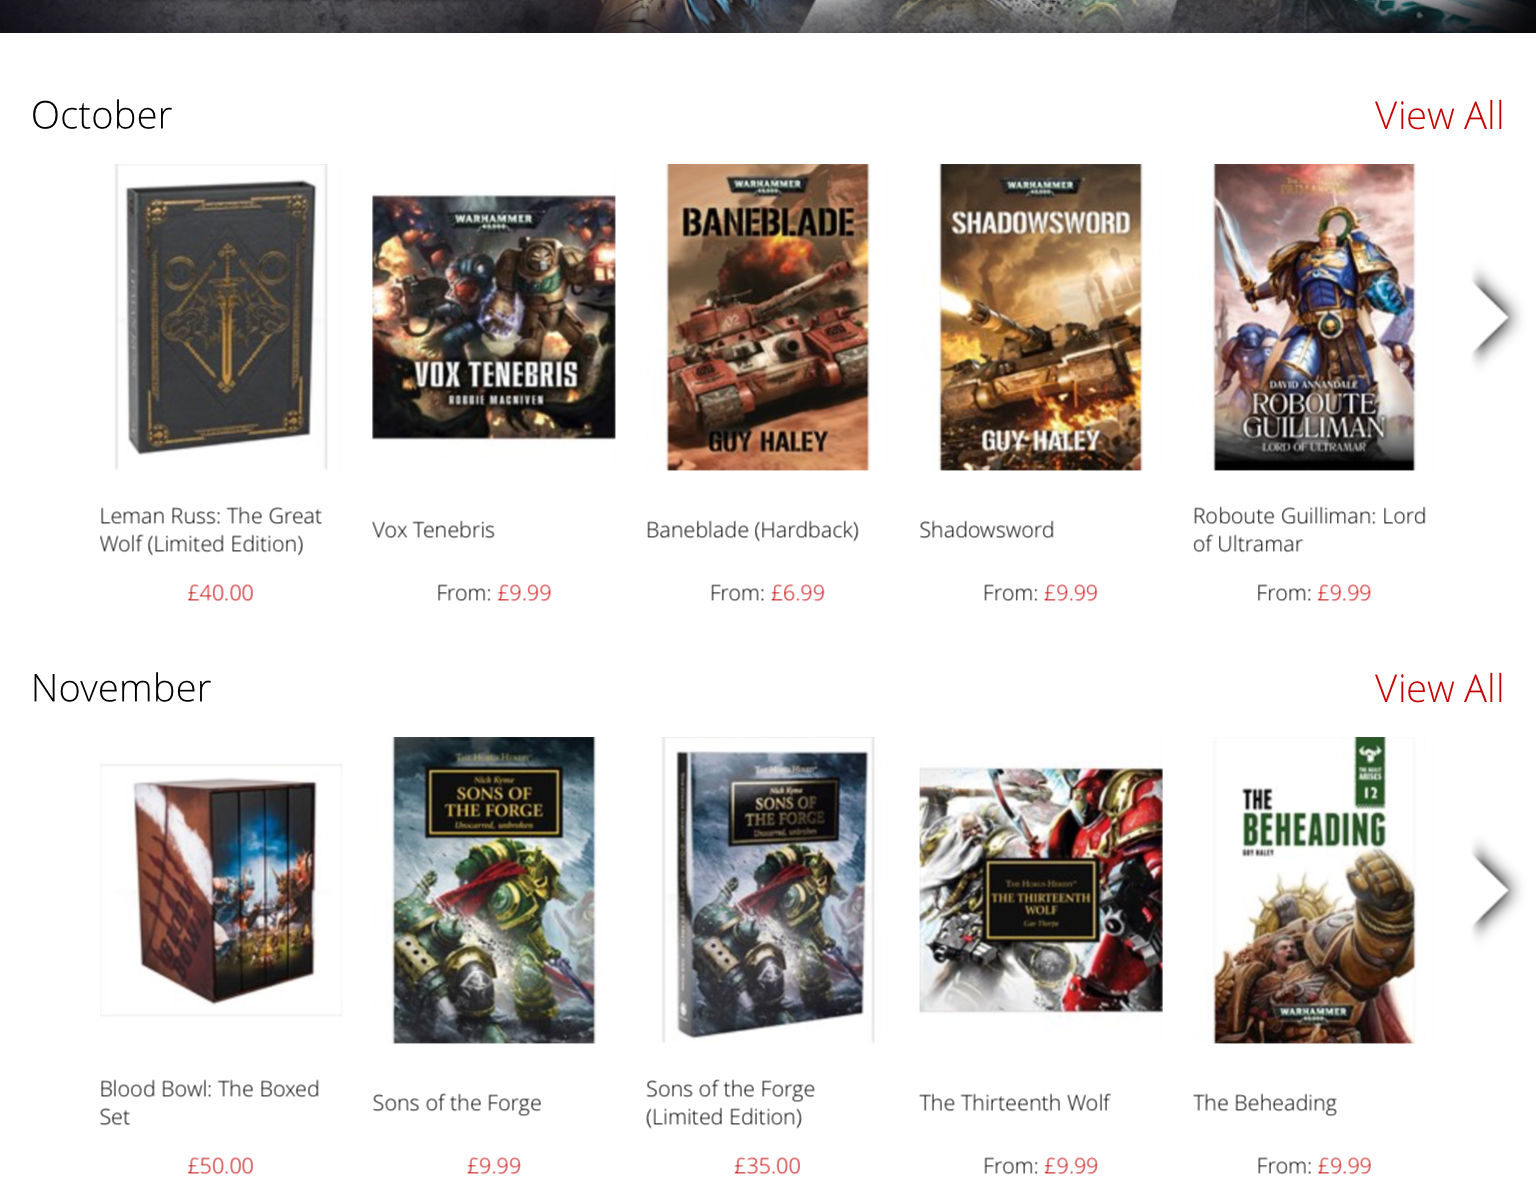Image resolution: width=1536 pixels, height=1200 pixels.
Task: Open the Blood Bowl: The Boxed Set title
Action: click(x=209, y=1103)
